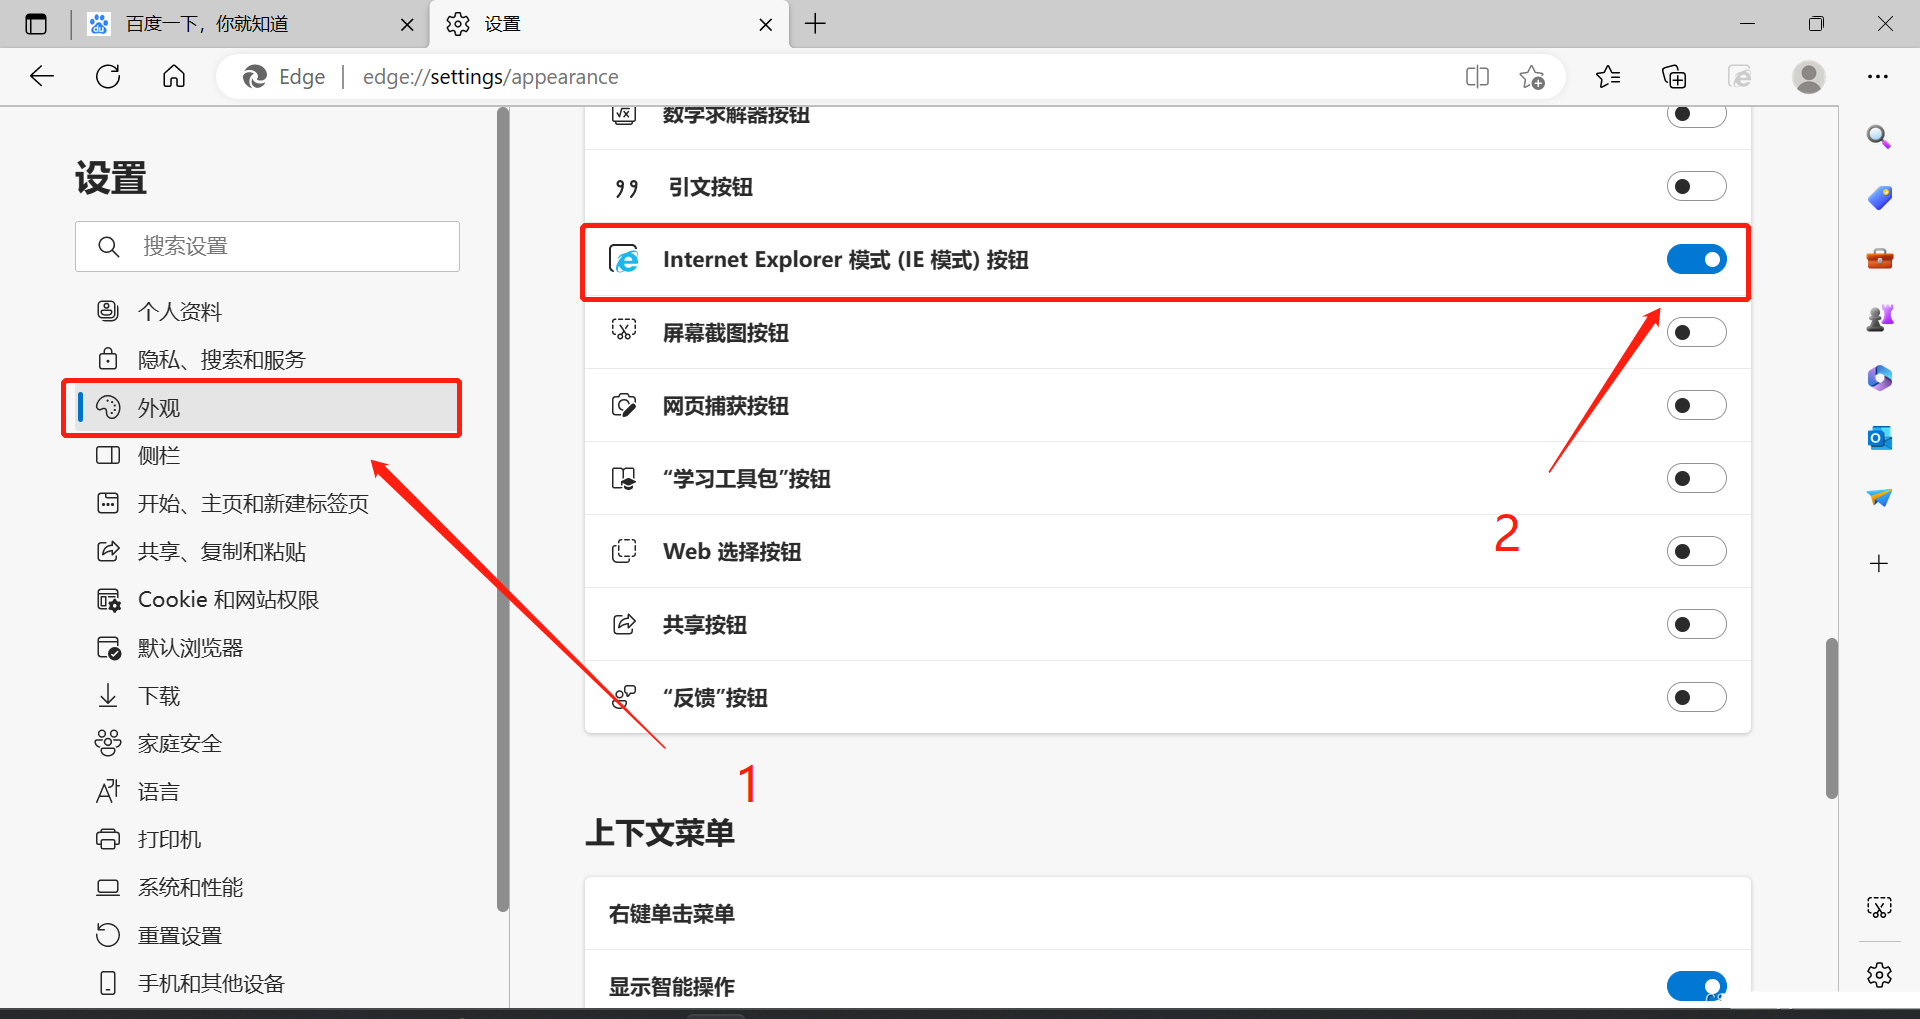Open Settings and more menu
1920x1019 pixels.
click(1878, 77)
